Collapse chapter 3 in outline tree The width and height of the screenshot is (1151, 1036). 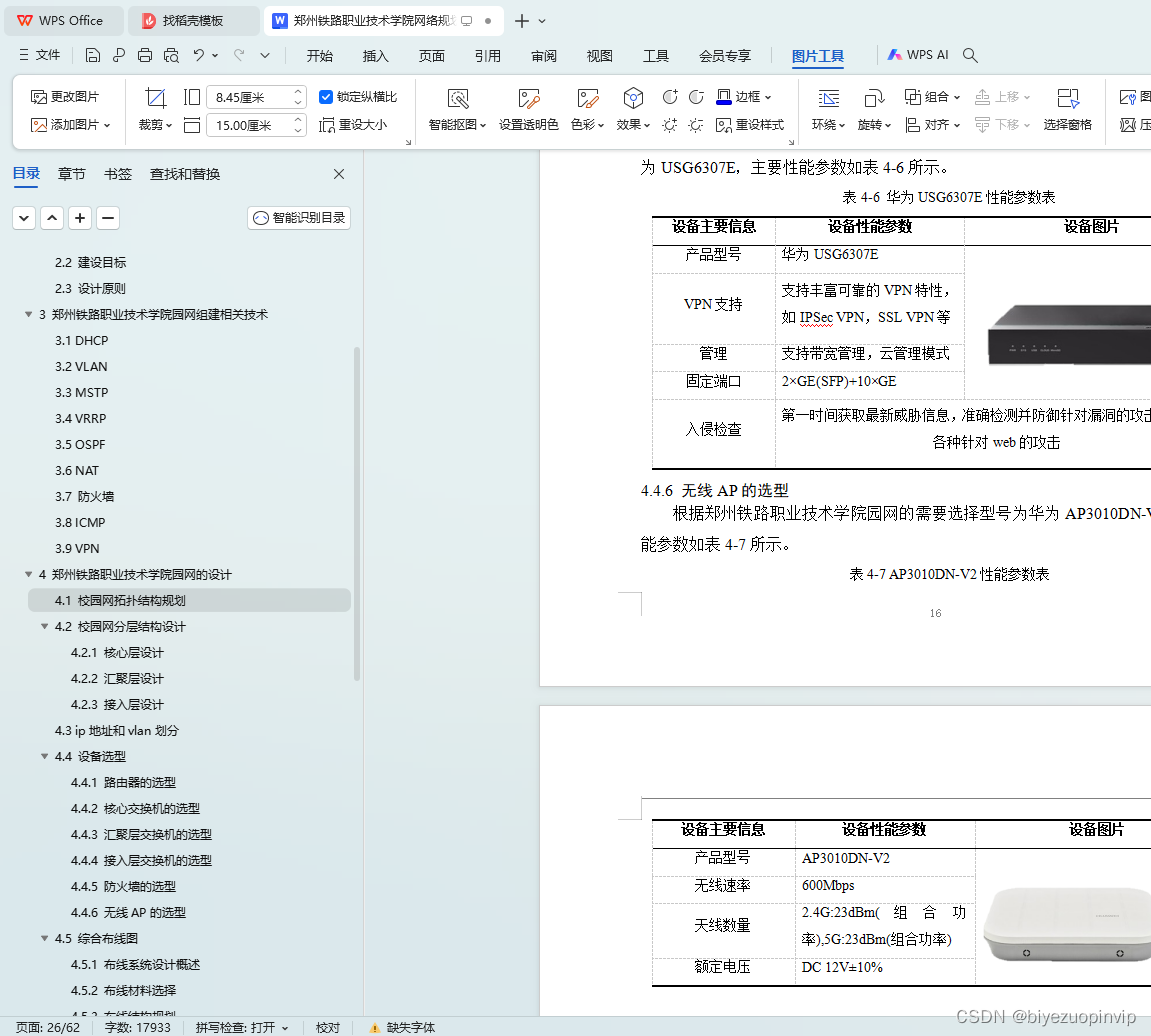[29, 314]
